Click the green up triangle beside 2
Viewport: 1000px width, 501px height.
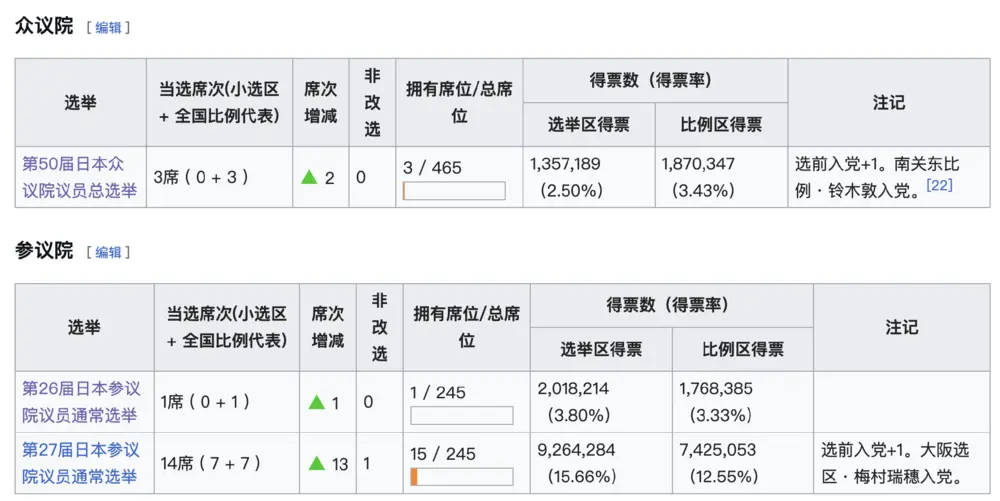click(x=309, y=178)
